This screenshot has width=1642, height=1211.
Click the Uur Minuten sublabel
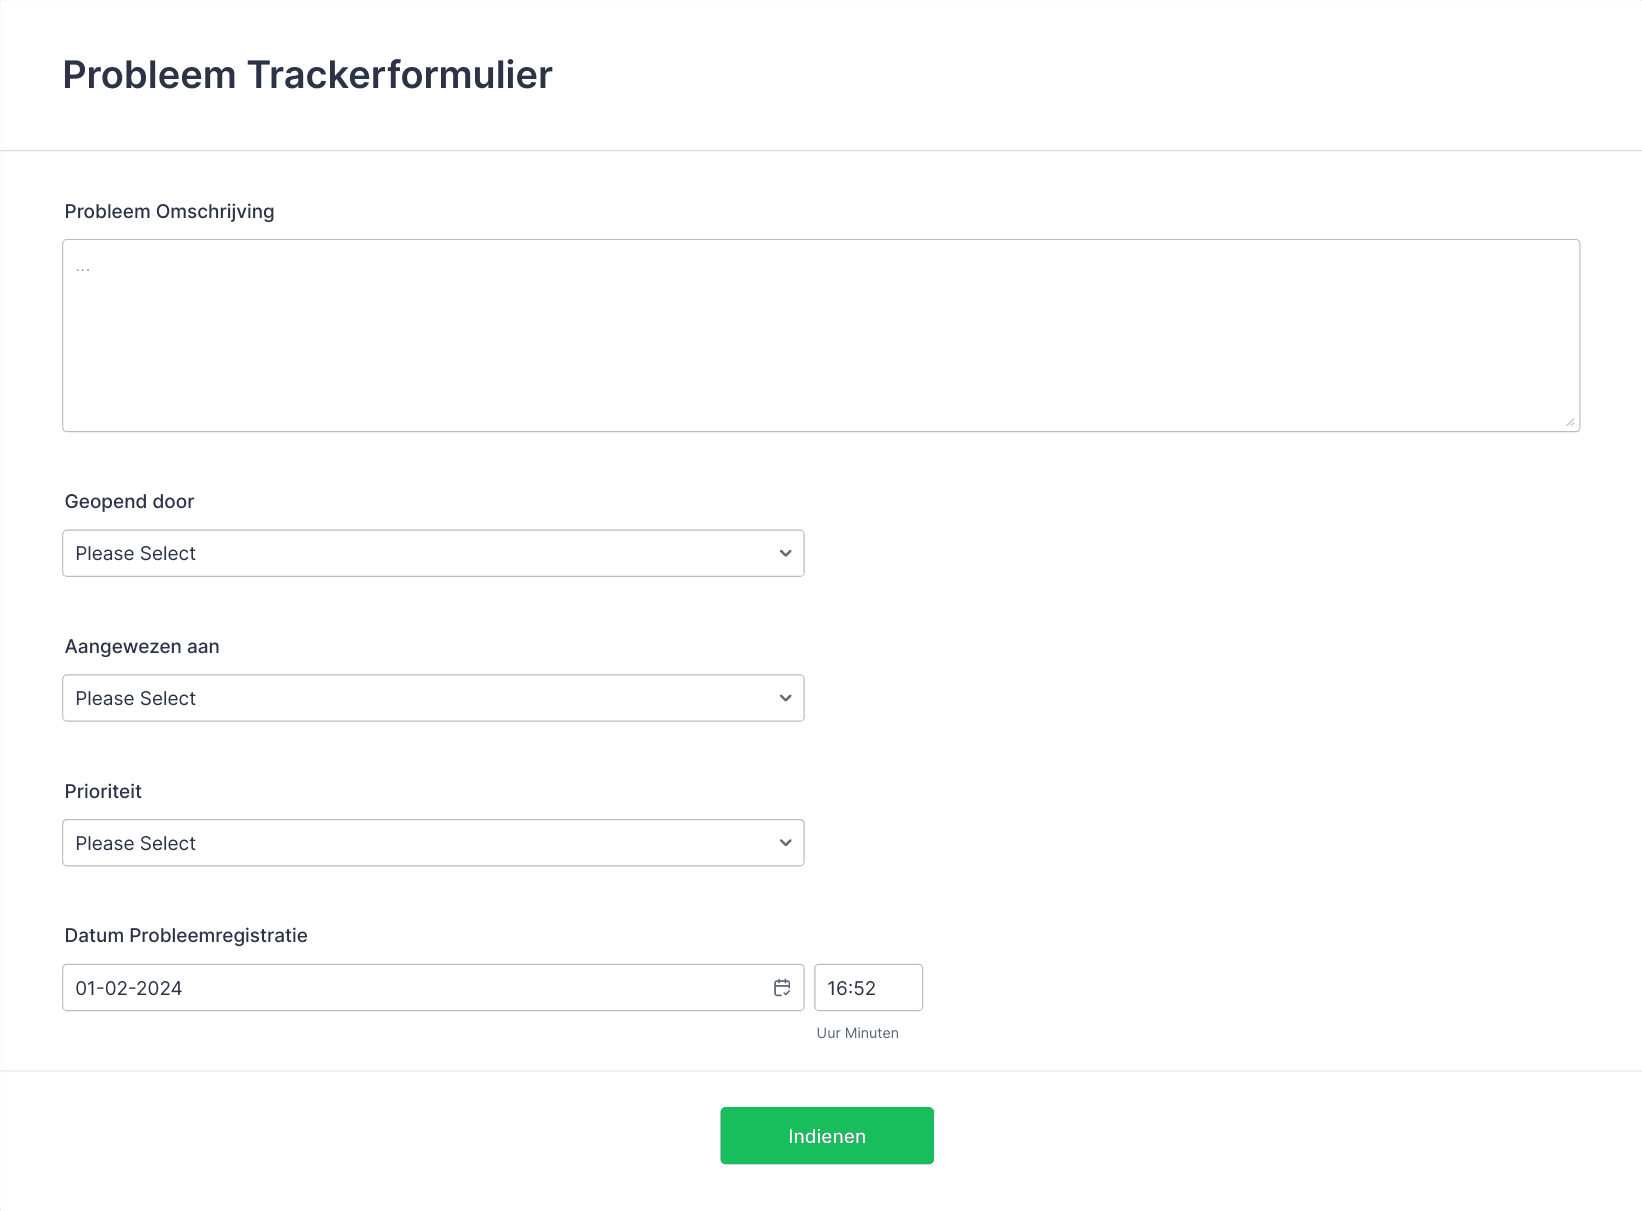857,1033
